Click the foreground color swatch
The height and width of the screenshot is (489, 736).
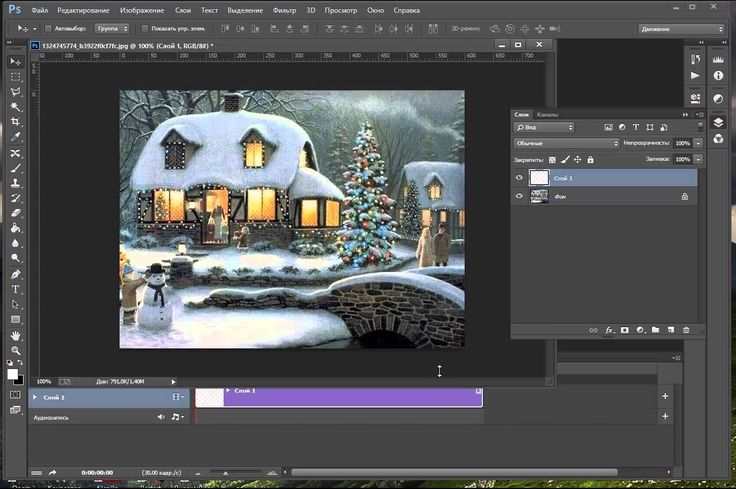click(13, 374)
